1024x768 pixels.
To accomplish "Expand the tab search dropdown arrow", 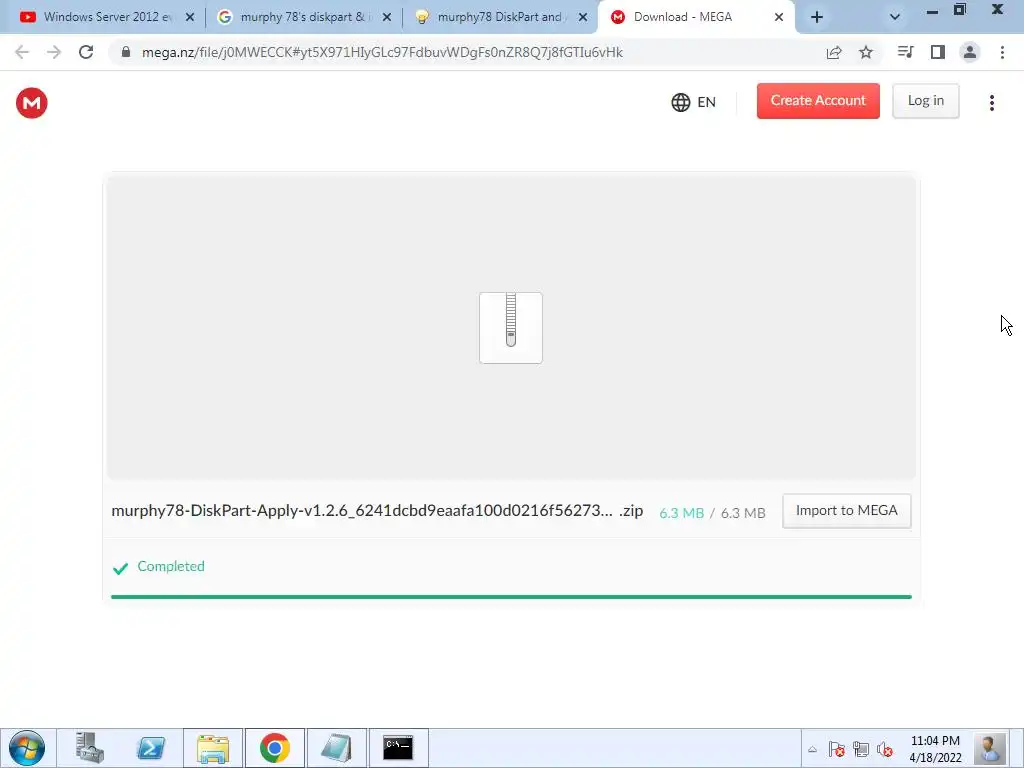I will (x=895, y=17).
